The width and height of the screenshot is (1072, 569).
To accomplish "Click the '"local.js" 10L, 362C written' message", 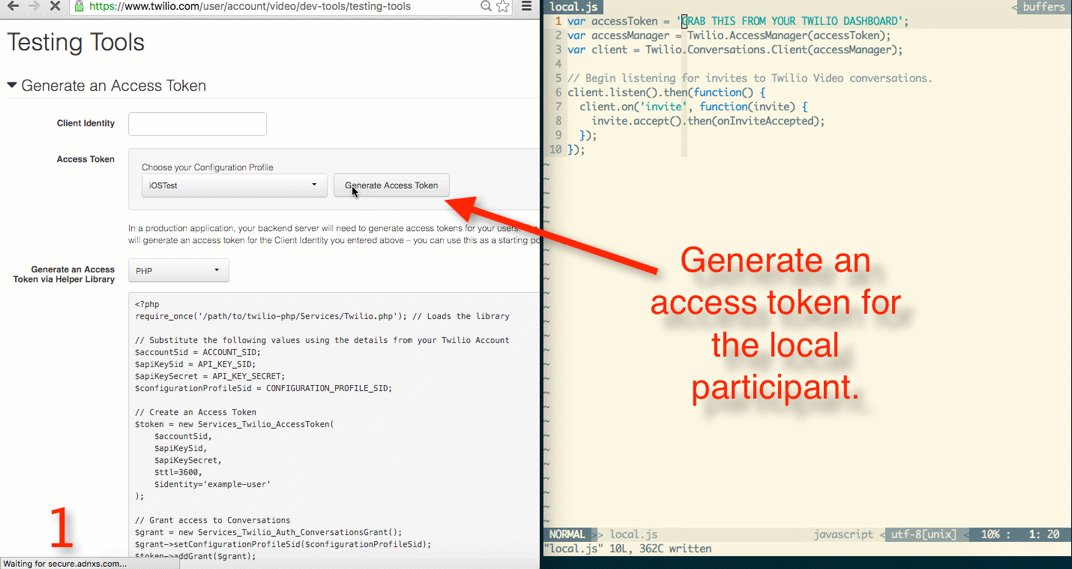I will pos(628,548).
